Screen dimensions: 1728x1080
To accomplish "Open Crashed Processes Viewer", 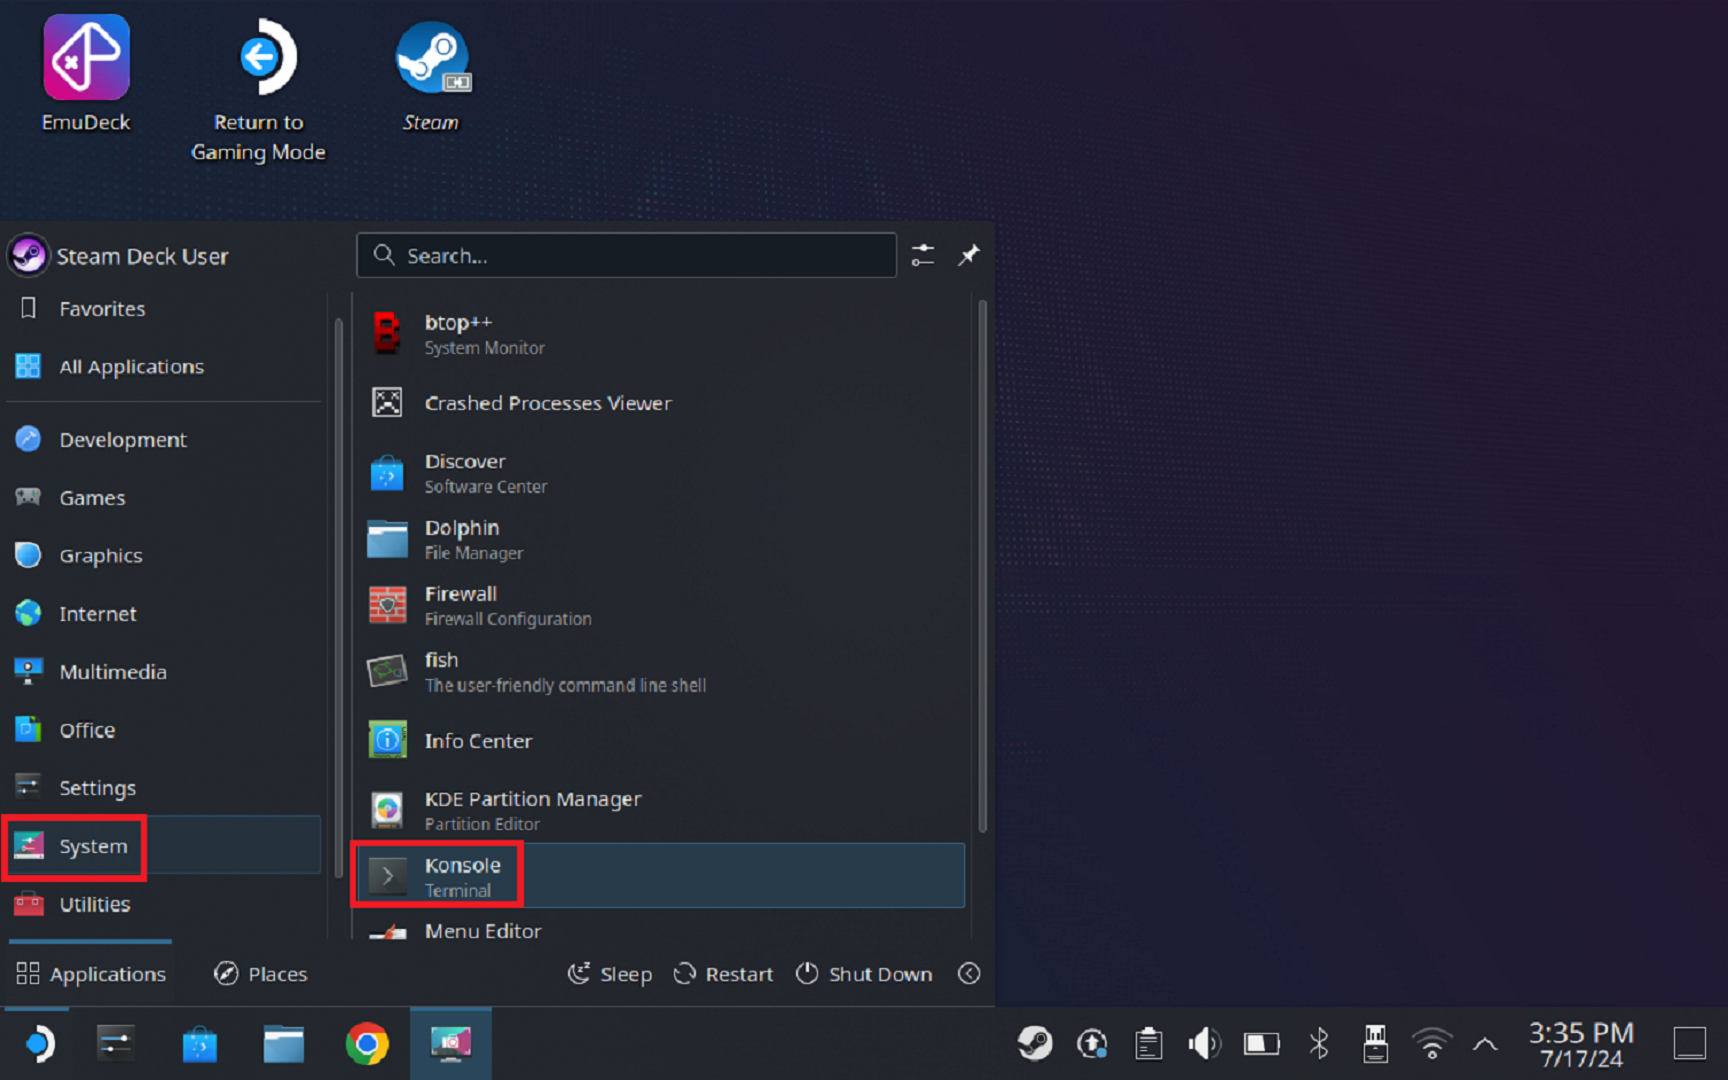I will pos(661,403).
